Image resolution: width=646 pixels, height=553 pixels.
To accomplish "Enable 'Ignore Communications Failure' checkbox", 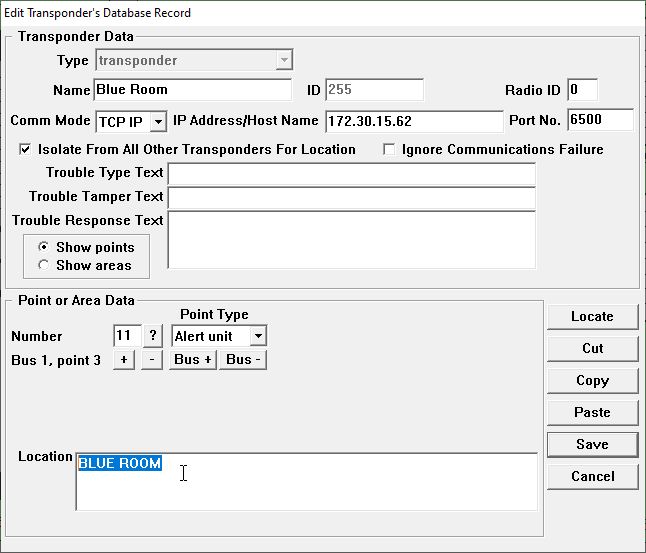I will pos(390,150).
